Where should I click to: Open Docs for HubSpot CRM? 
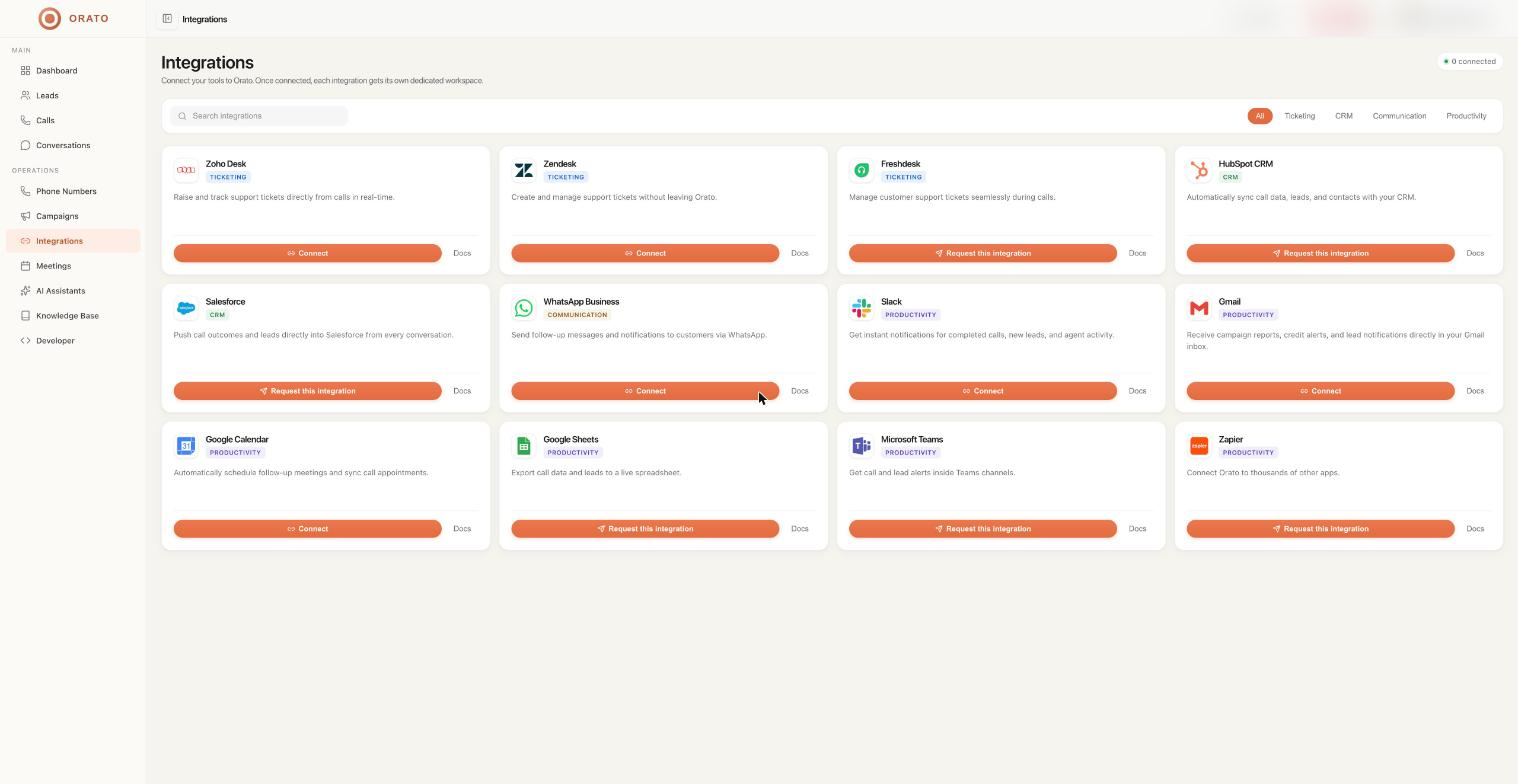(x=1475, y=253)
